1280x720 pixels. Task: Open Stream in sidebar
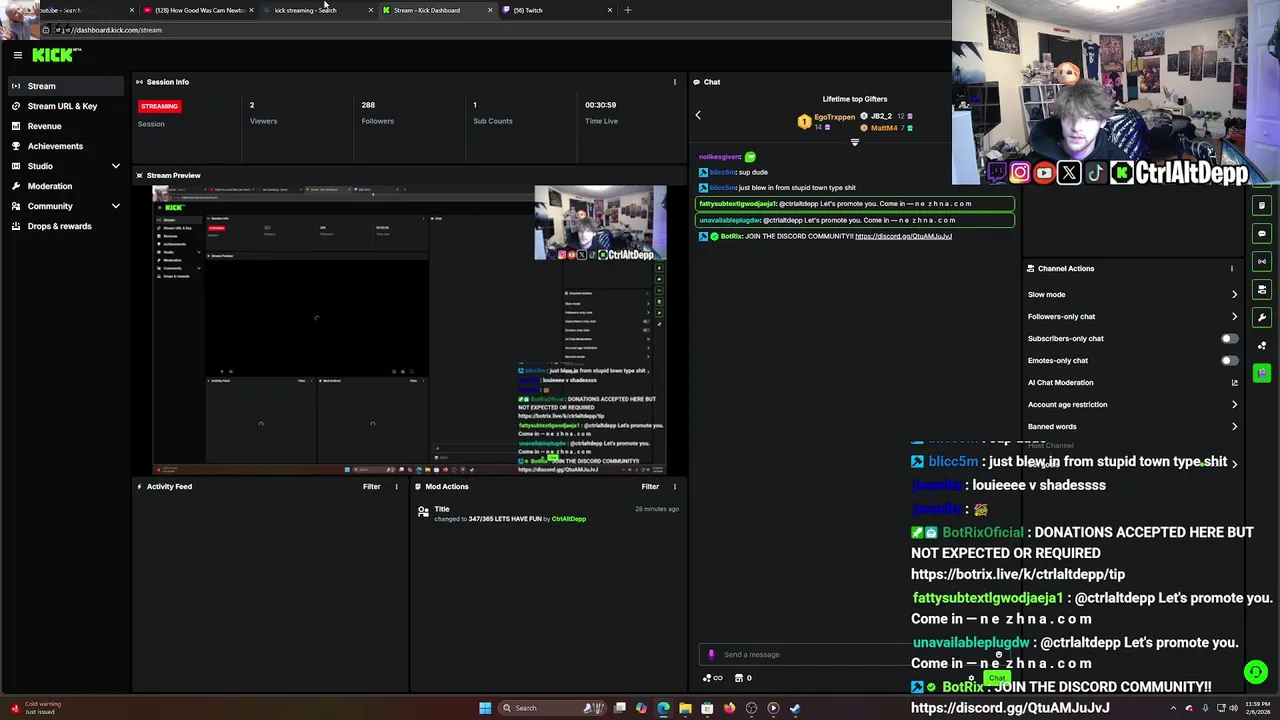coord(65,86)
